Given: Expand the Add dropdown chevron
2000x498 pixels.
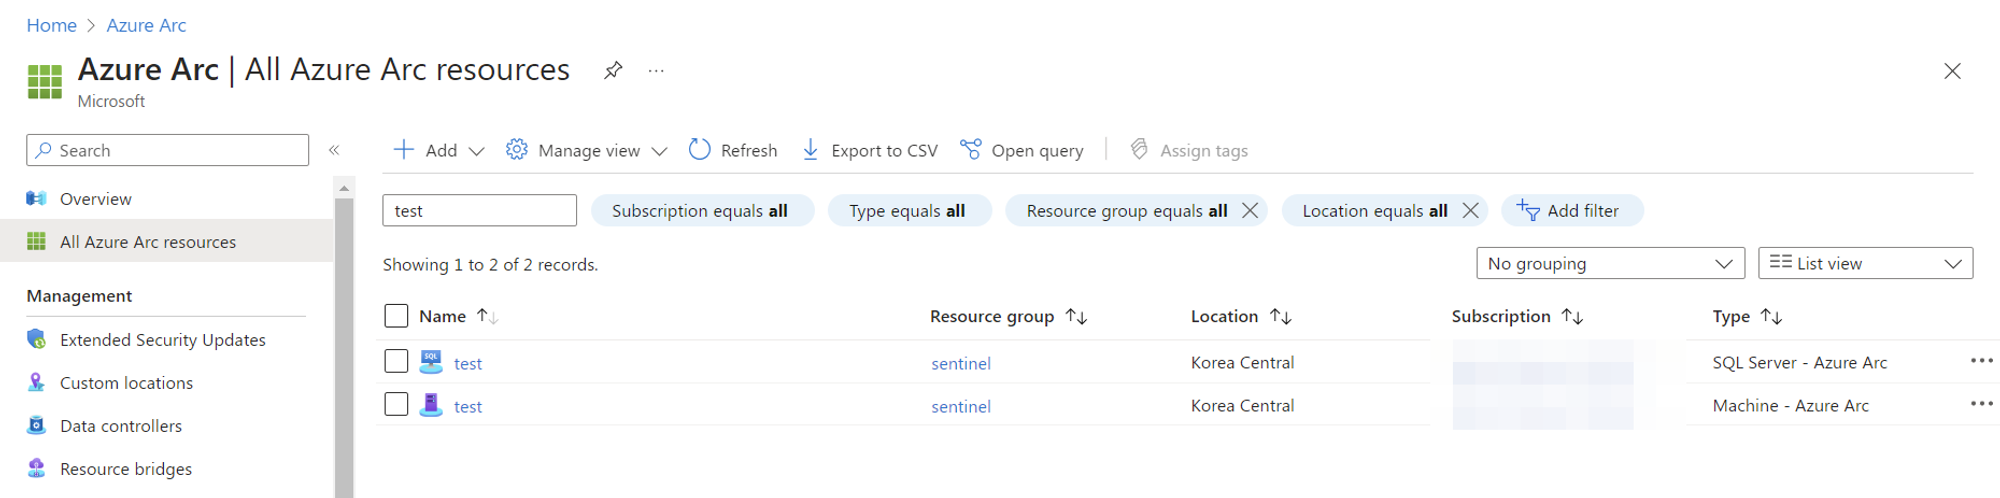Looking at the screenshot, I should click(477, 151).
